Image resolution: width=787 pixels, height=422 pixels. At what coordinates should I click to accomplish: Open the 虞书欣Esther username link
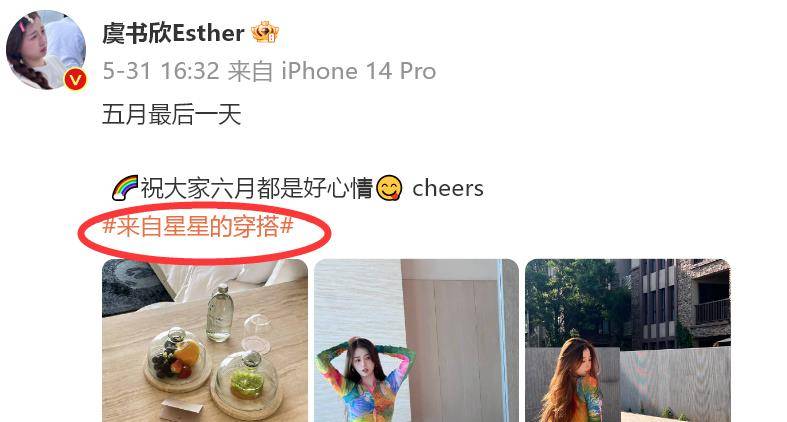click(x=173, y=33)
